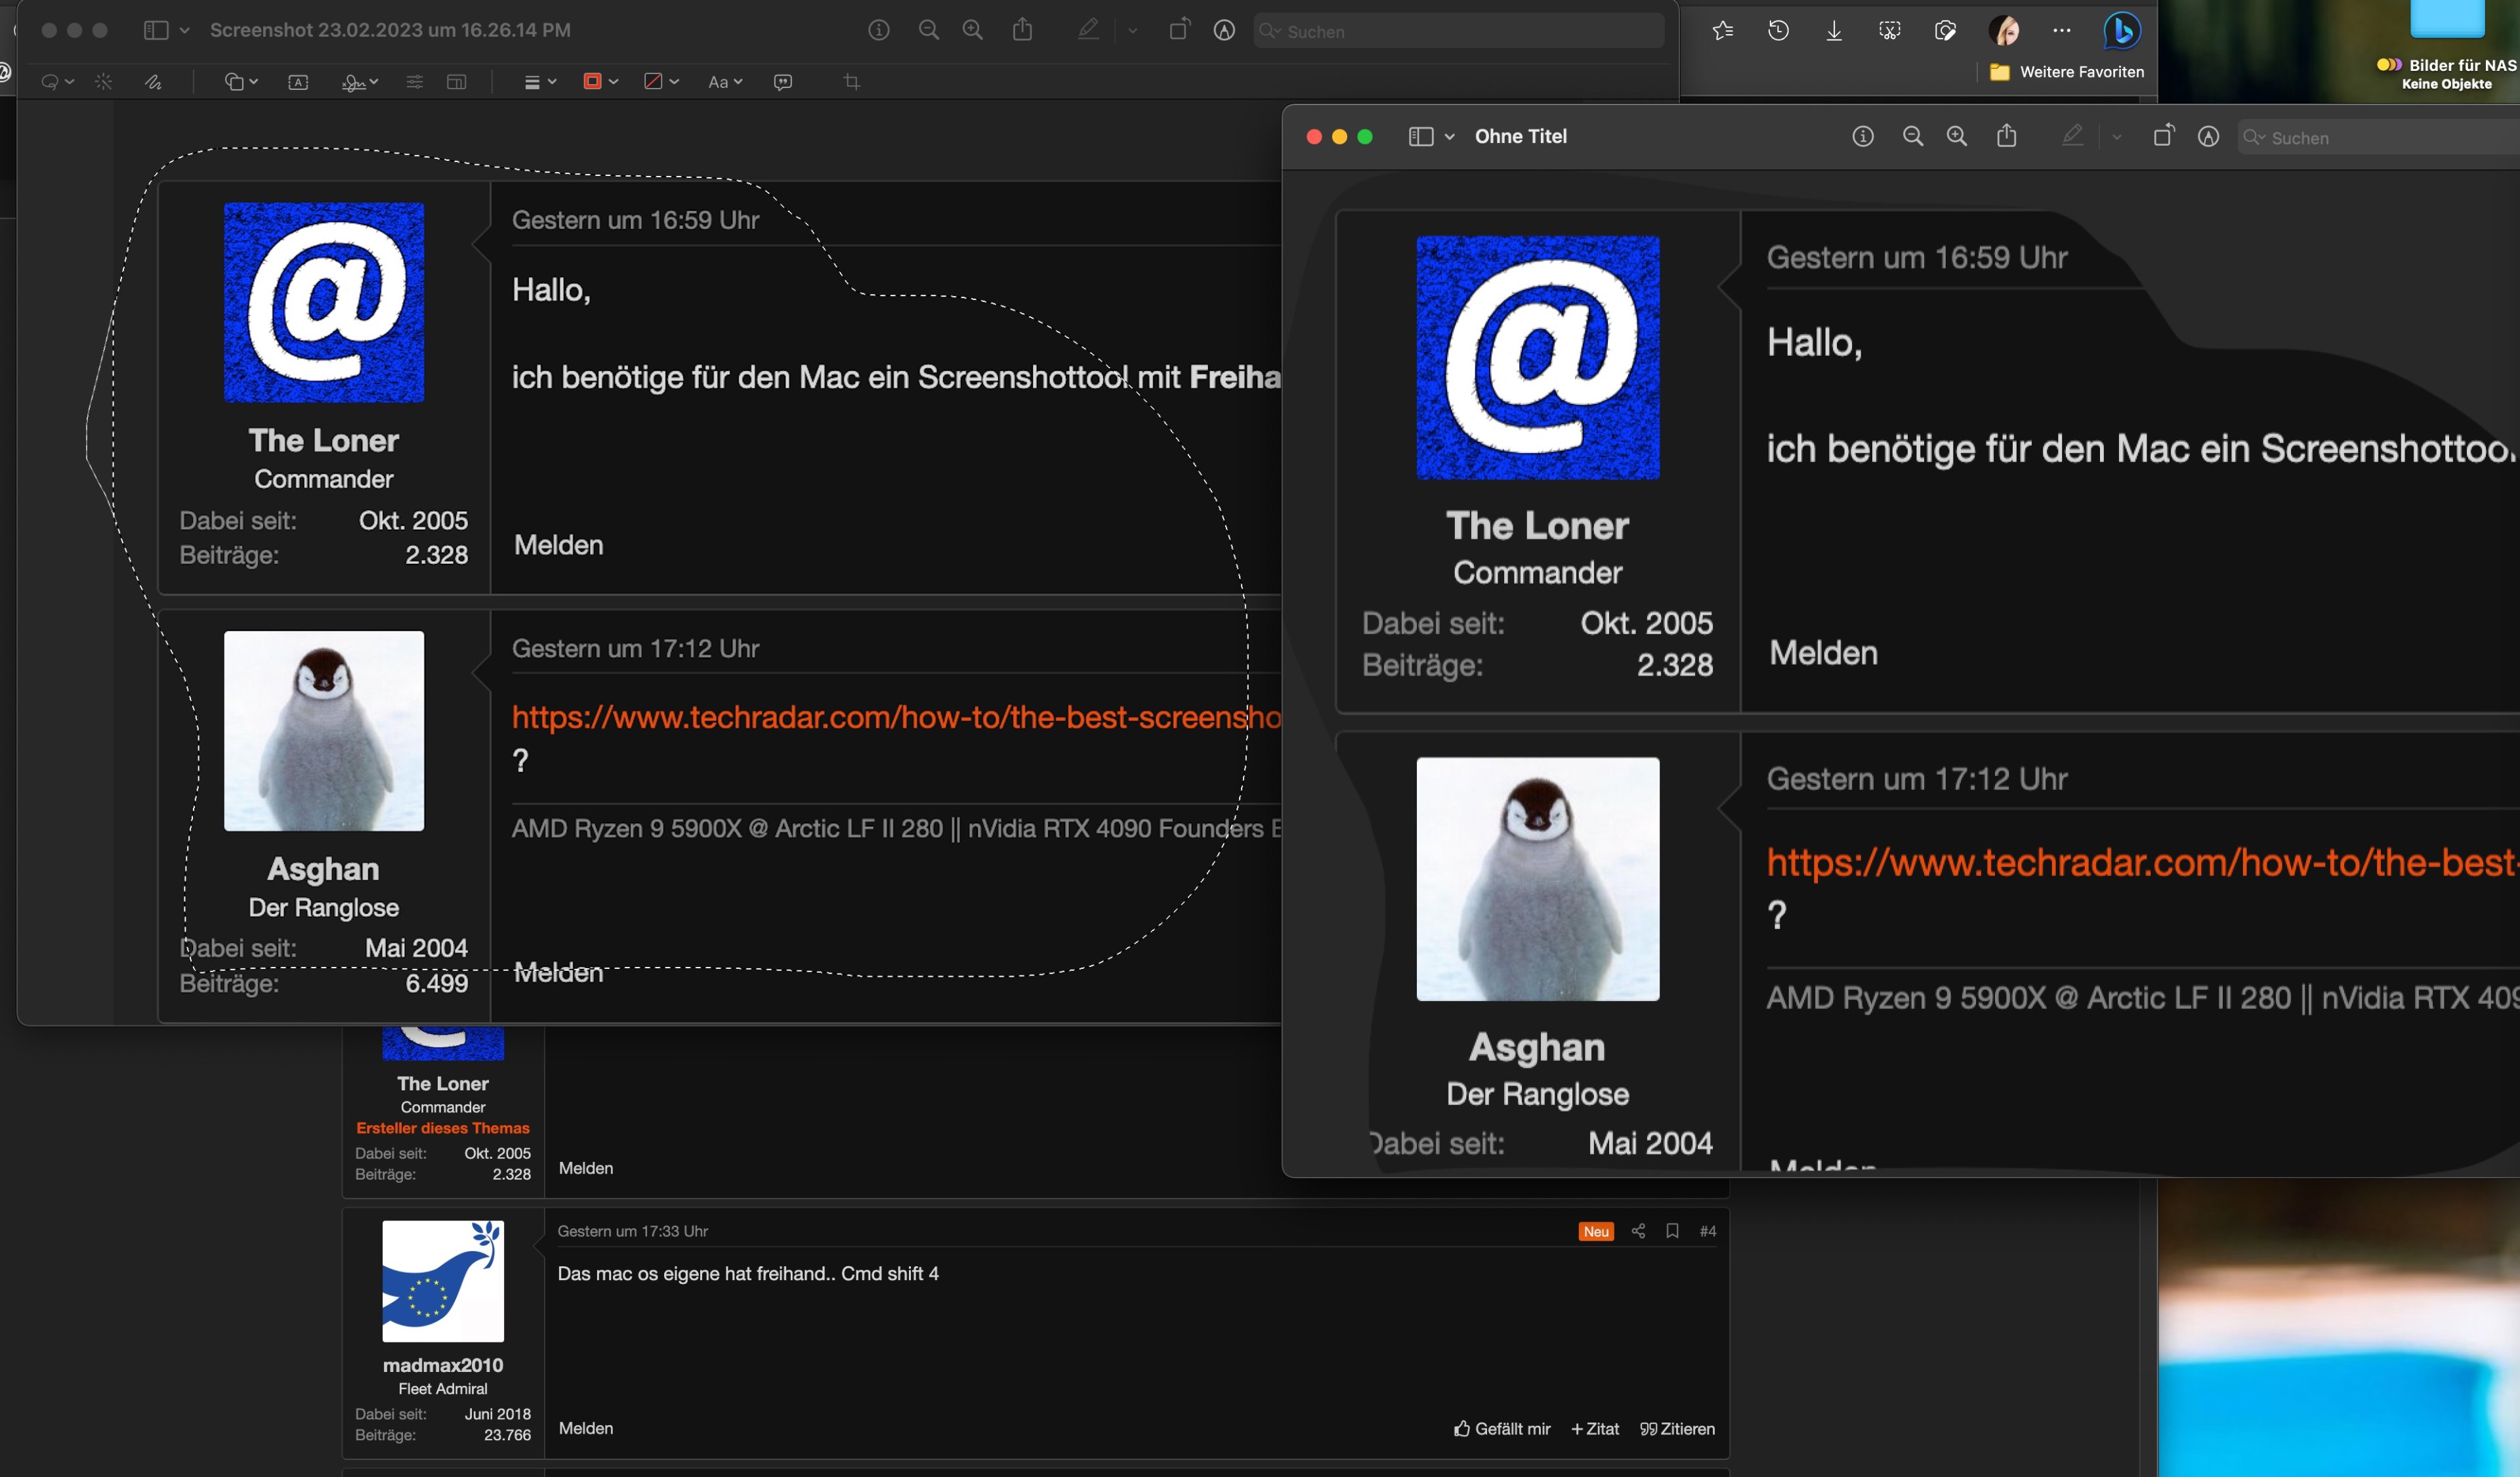This screenshot has height=1477, width=2520.
Task: Toggle sidebar in Ohne Titel window
Action: pos(1421,136)
